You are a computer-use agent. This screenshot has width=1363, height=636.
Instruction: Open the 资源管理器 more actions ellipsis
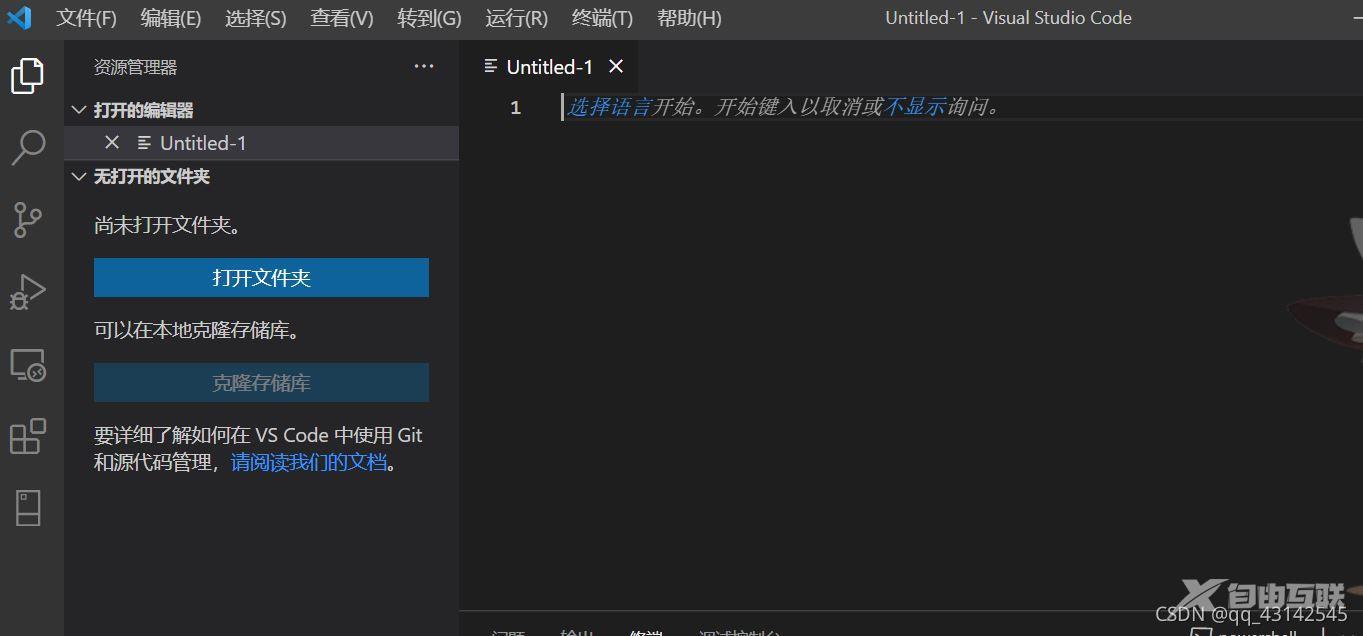pos(424,67)
